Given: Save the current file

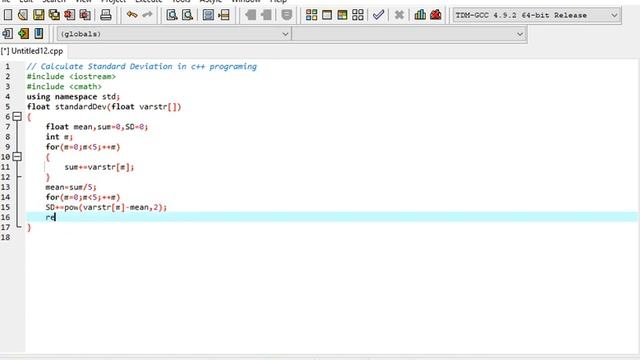Looking at the screenshot, I should [x=38, y=15].
